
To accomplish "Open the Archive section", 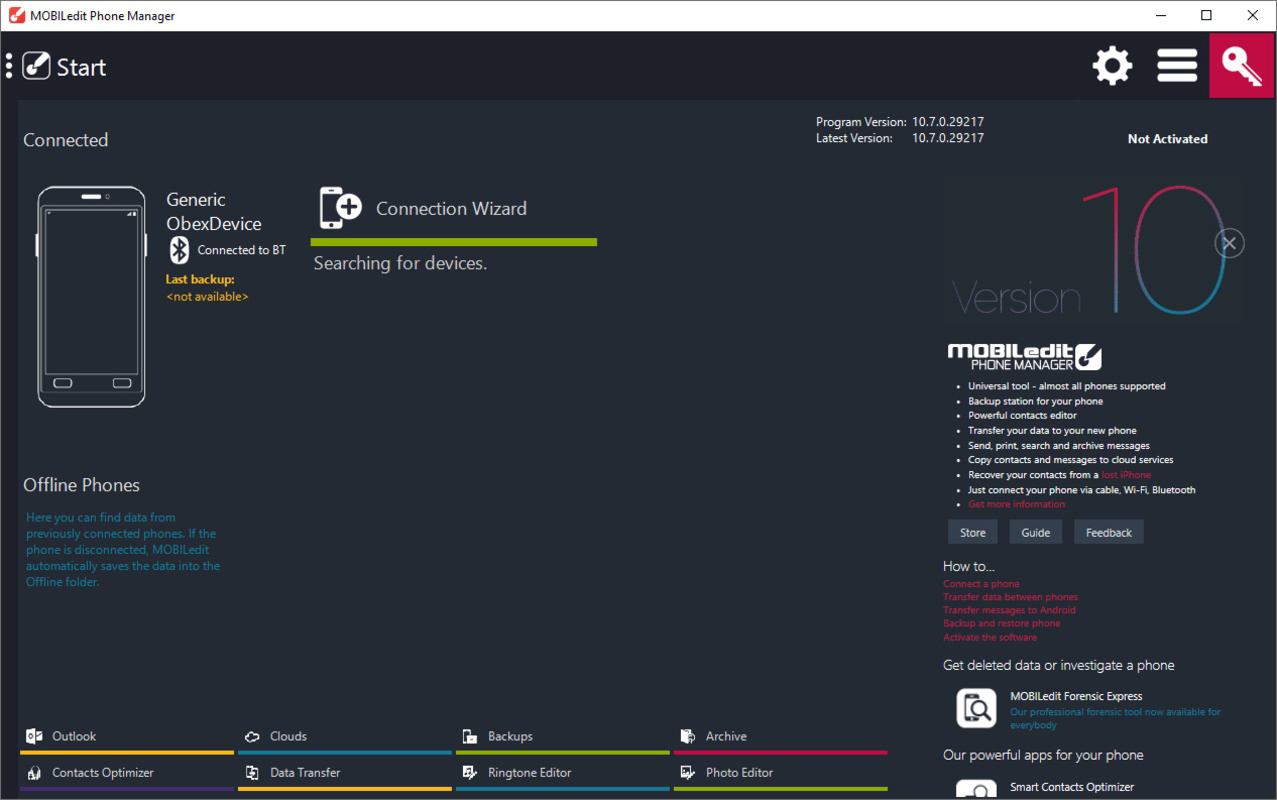I will click(780, 738).
